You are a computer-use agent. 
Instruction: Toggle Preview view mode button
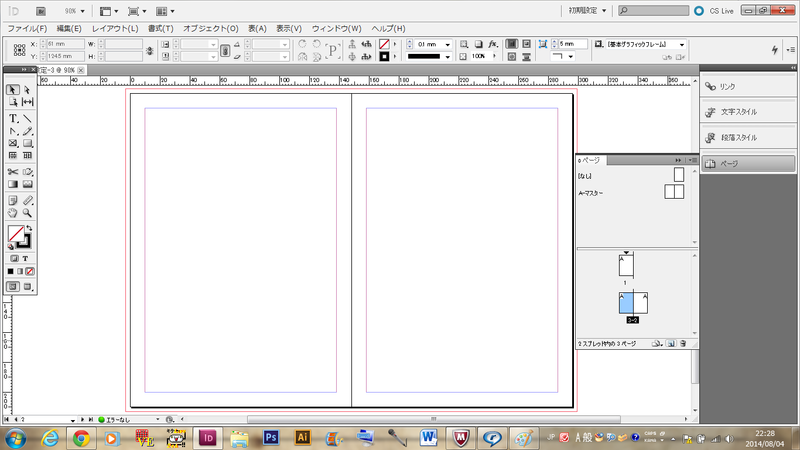tap(28, 287)
